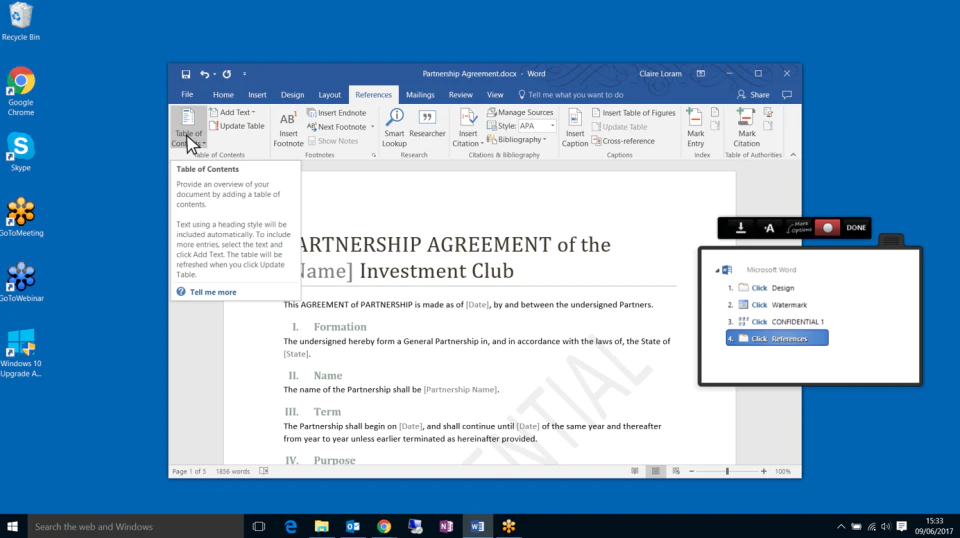Click the Tell me more link
Screen dimensions: 960x538
[212, 292]
